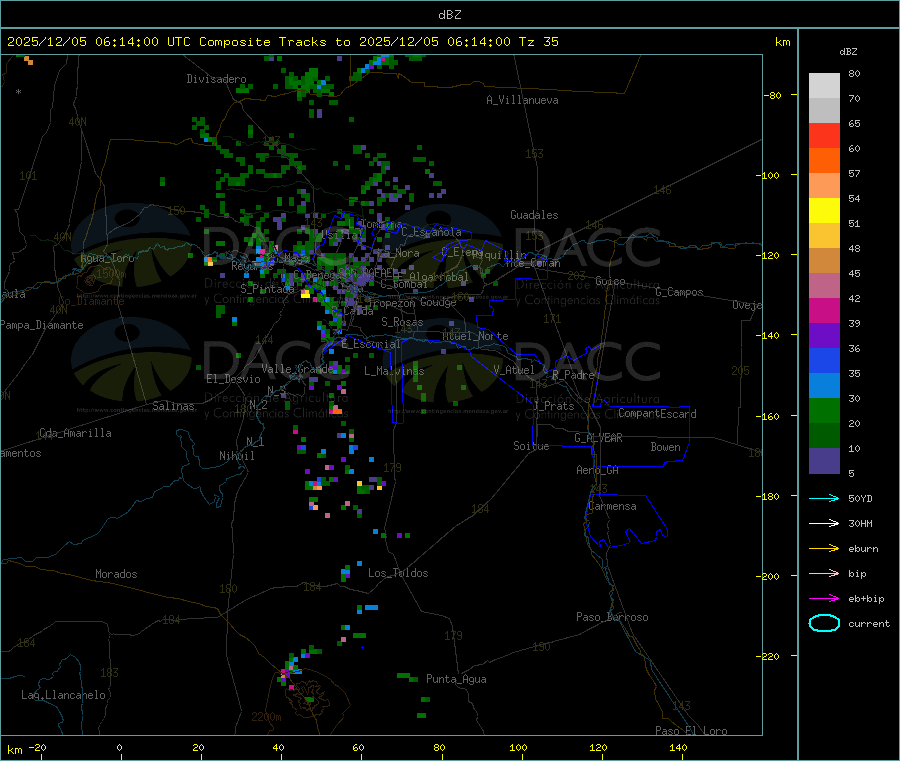Click the Cda_Amarilla map label

(x=75, y=433)
